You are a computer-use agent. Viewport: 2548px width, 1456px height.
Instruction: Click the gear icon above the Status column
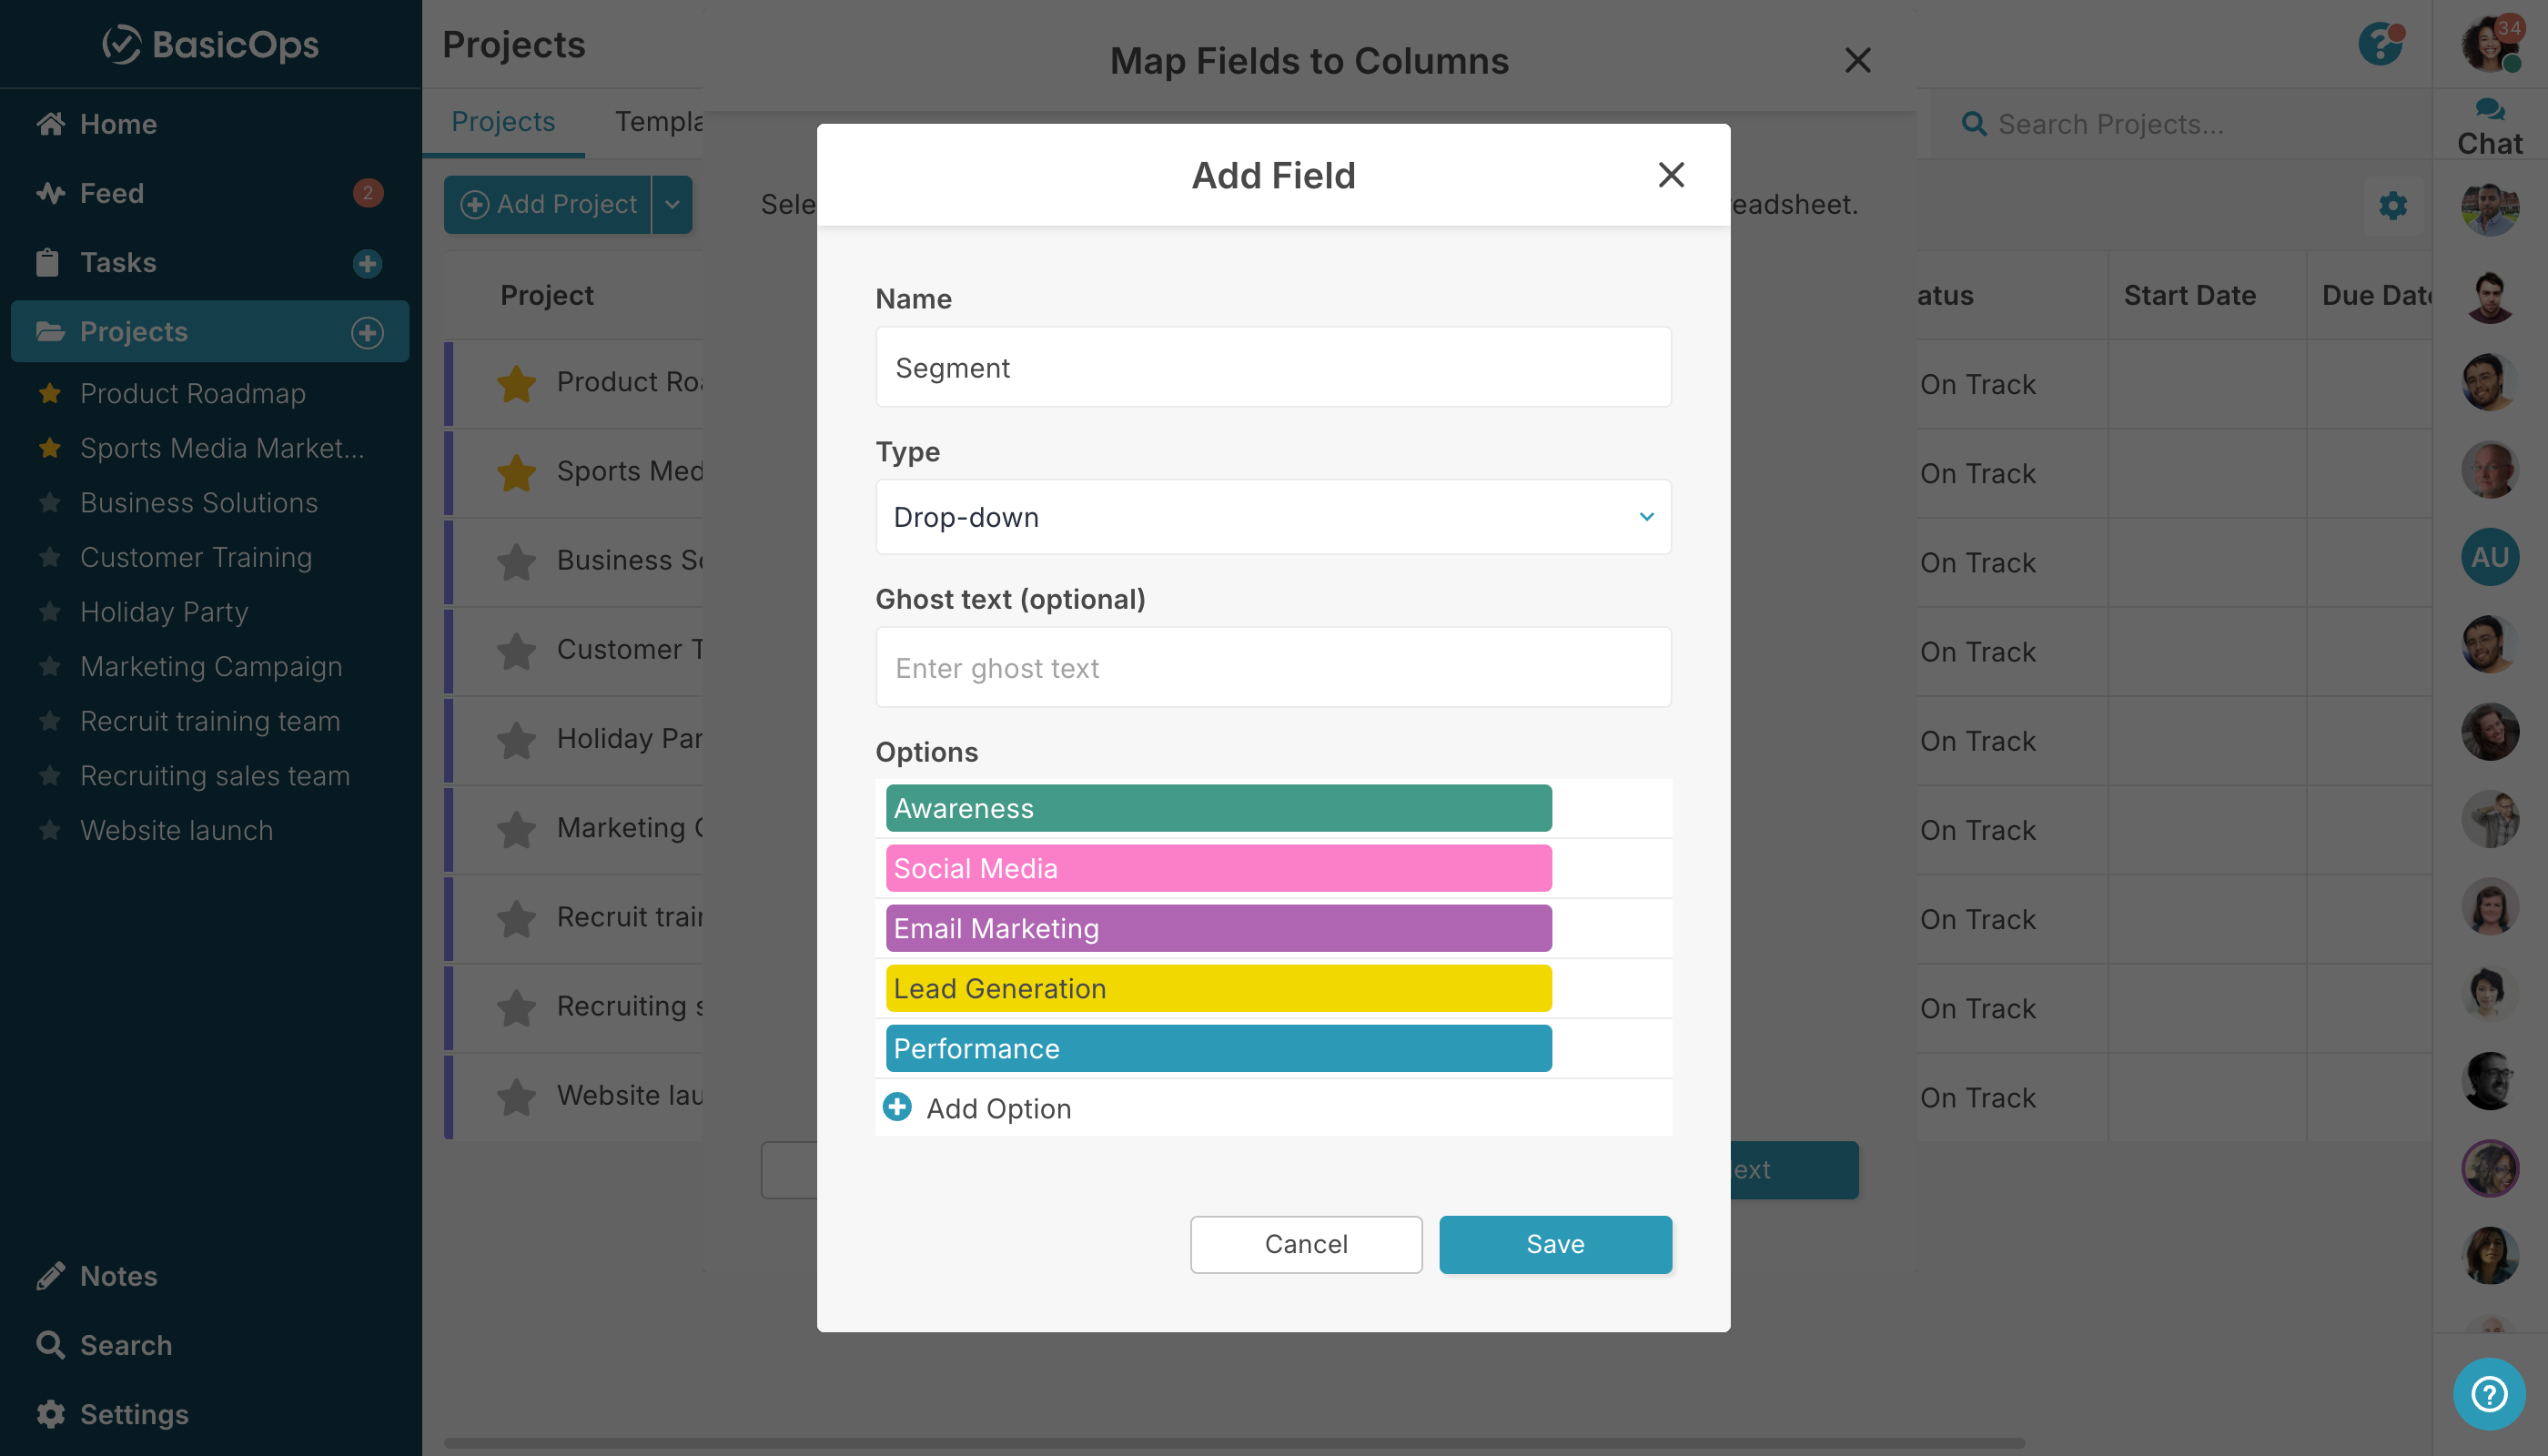click(2392, 206)
